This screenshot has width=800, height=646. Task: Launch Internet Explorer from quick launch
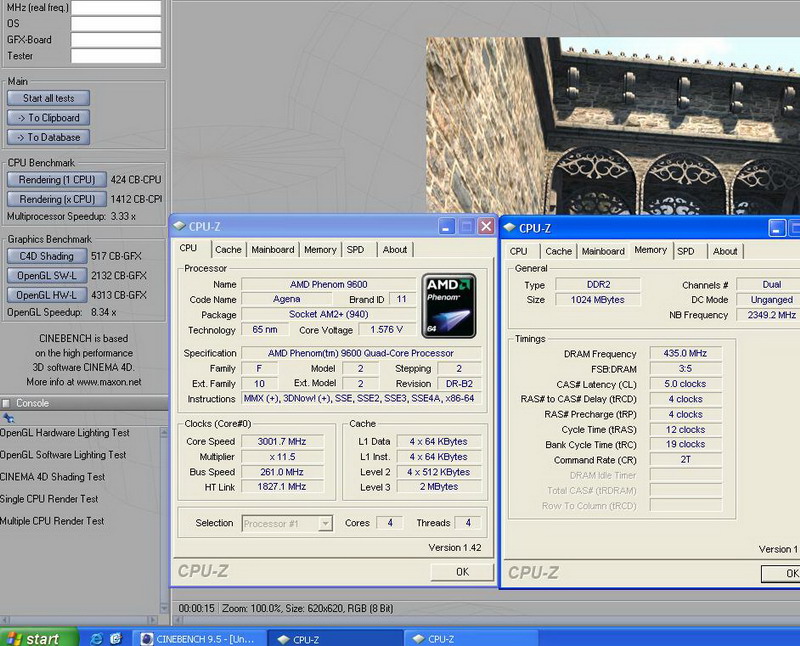tap(96, 638)
